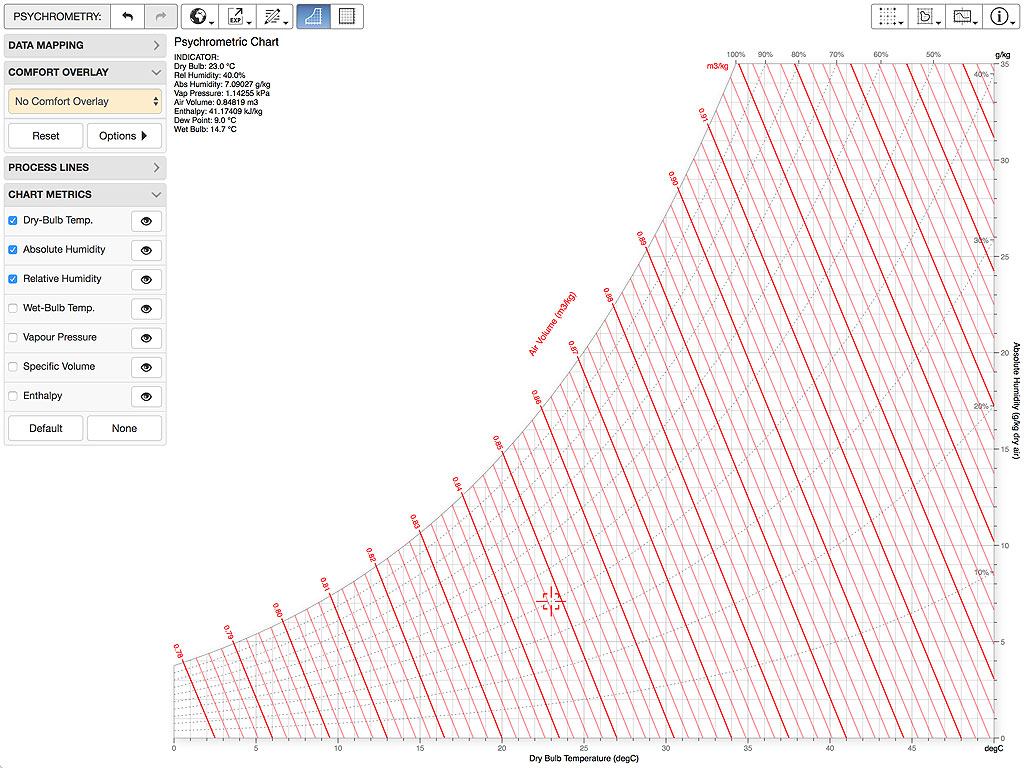Image resolution: width=1024 pixels, height=768 pixels.
Task: Select the square grid chart view icon
Action: (x=347, y=16)
